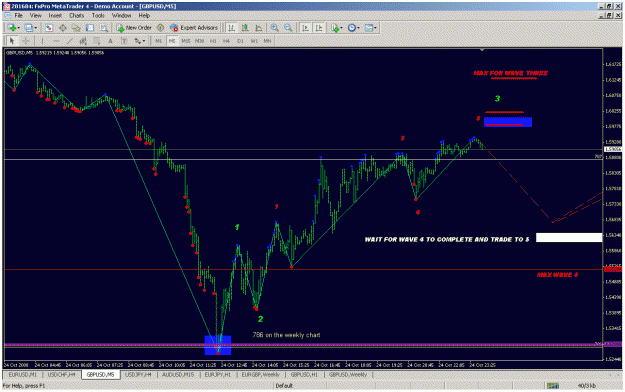The height and width of the screenshot is (392, 625).
Task: Switch to M15 timeframe
Action: tap(186, 41)
